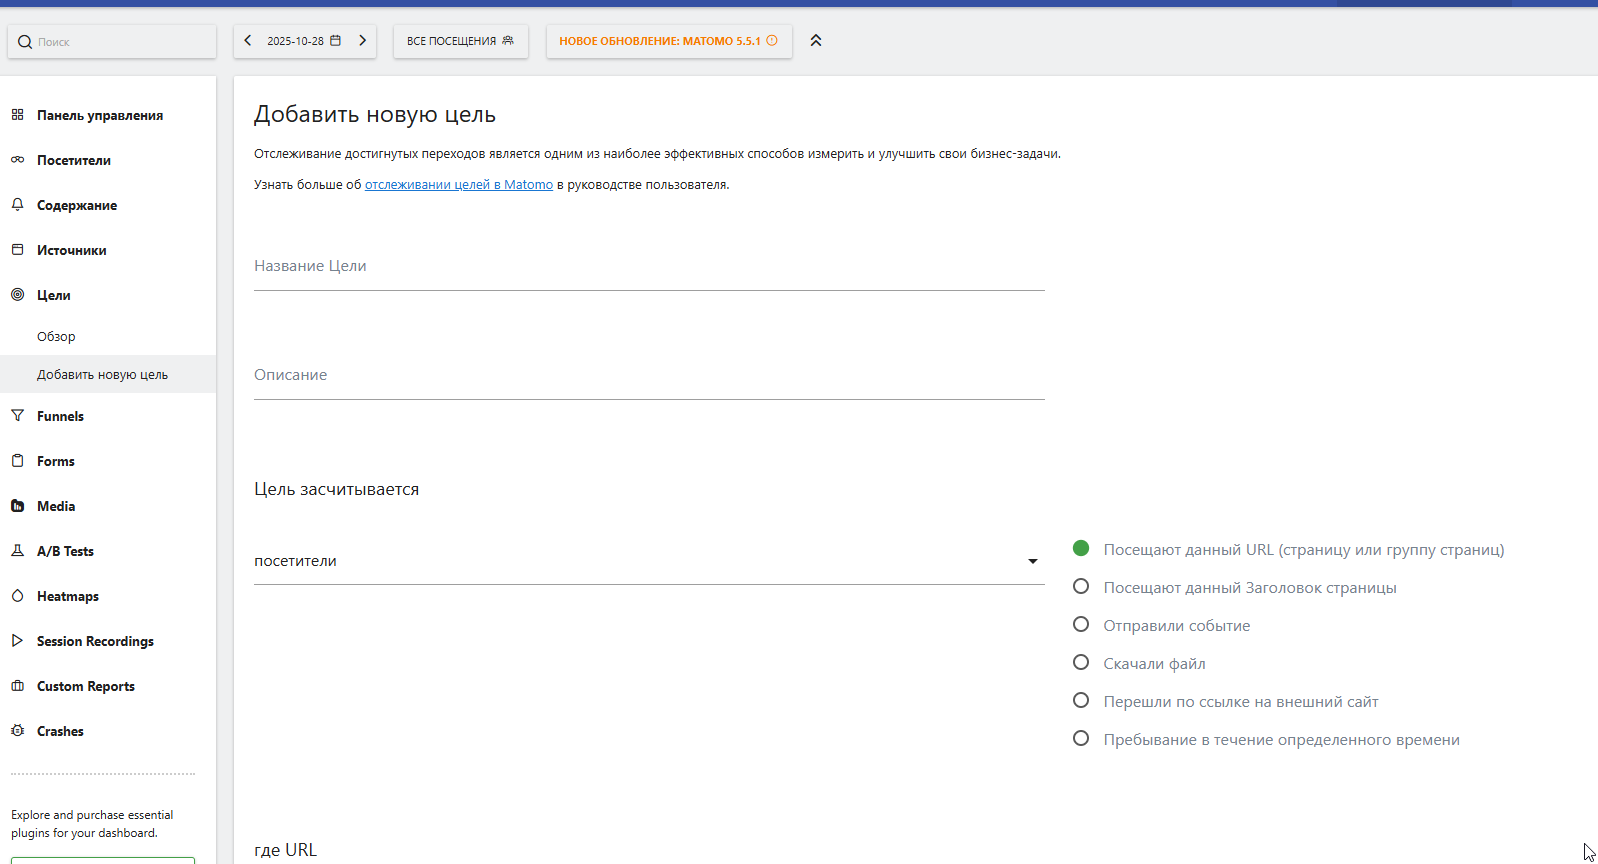Click the Custom Reports icon
Image resolution: width=1598 pixels, height=864 pixels.
coord(17,686)
